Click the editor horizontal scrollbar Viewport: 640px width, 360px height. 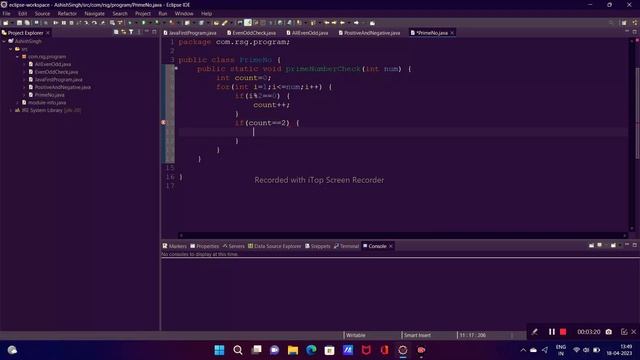click(402, 236)
